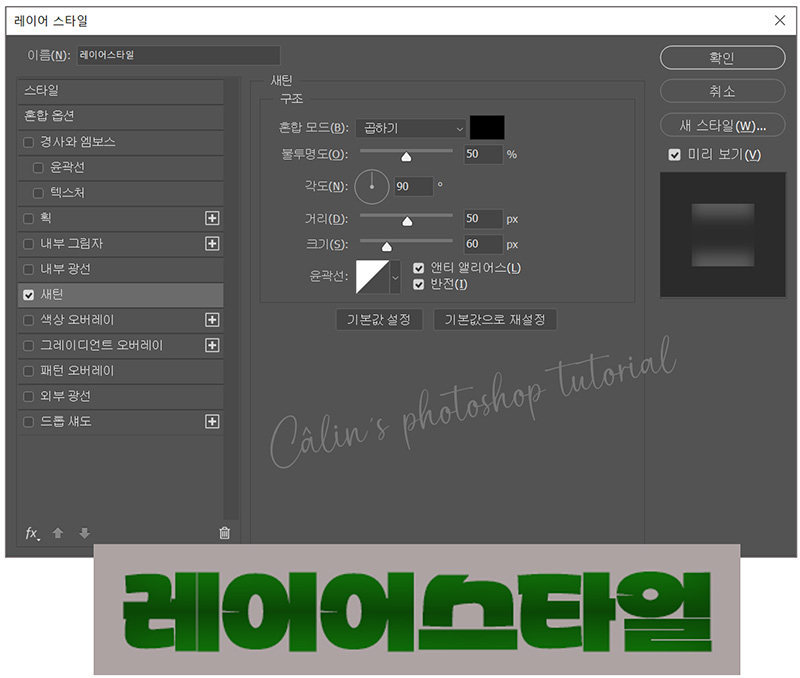Click the 크기 value field showing 60

tap(483, 244)
